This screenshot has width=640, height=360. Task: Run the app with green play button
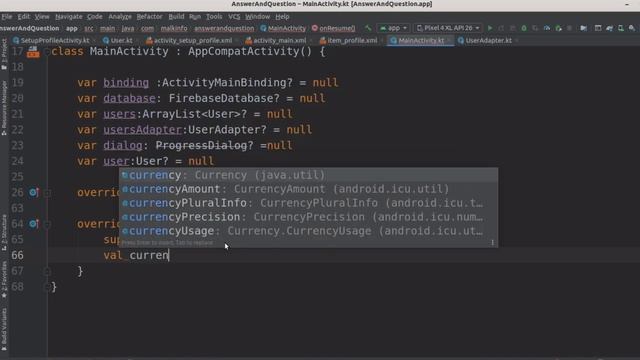[490, 28]
